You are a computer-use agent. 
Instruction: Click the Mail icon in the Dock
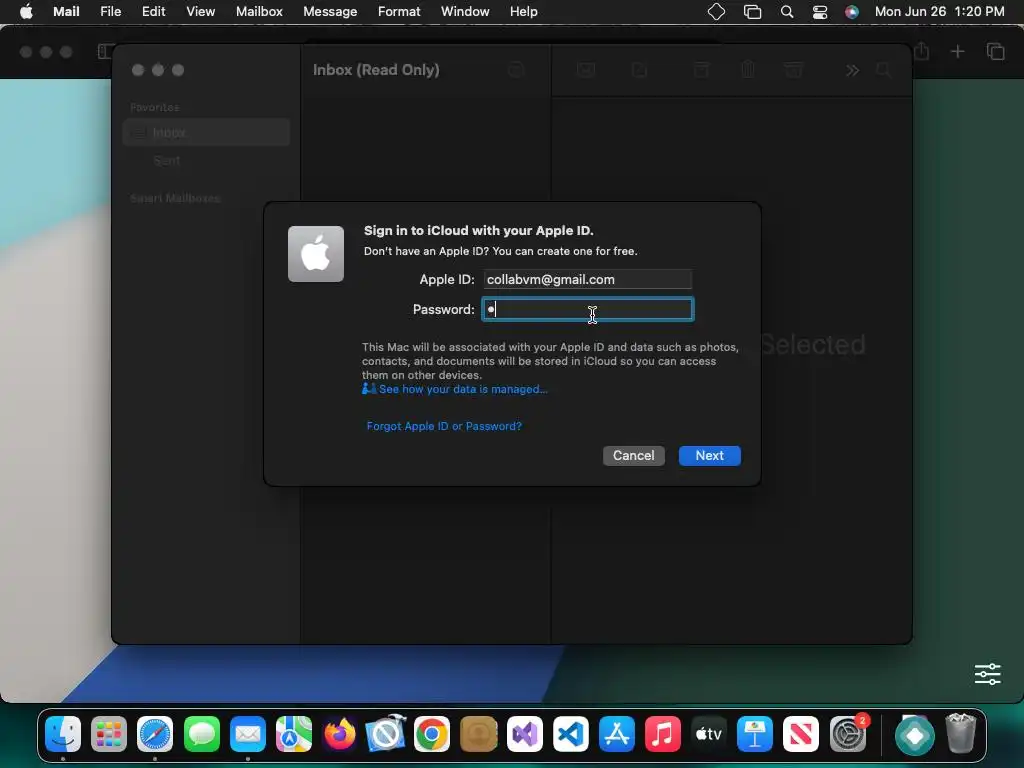pyautogui.click(x=248, y=734)
